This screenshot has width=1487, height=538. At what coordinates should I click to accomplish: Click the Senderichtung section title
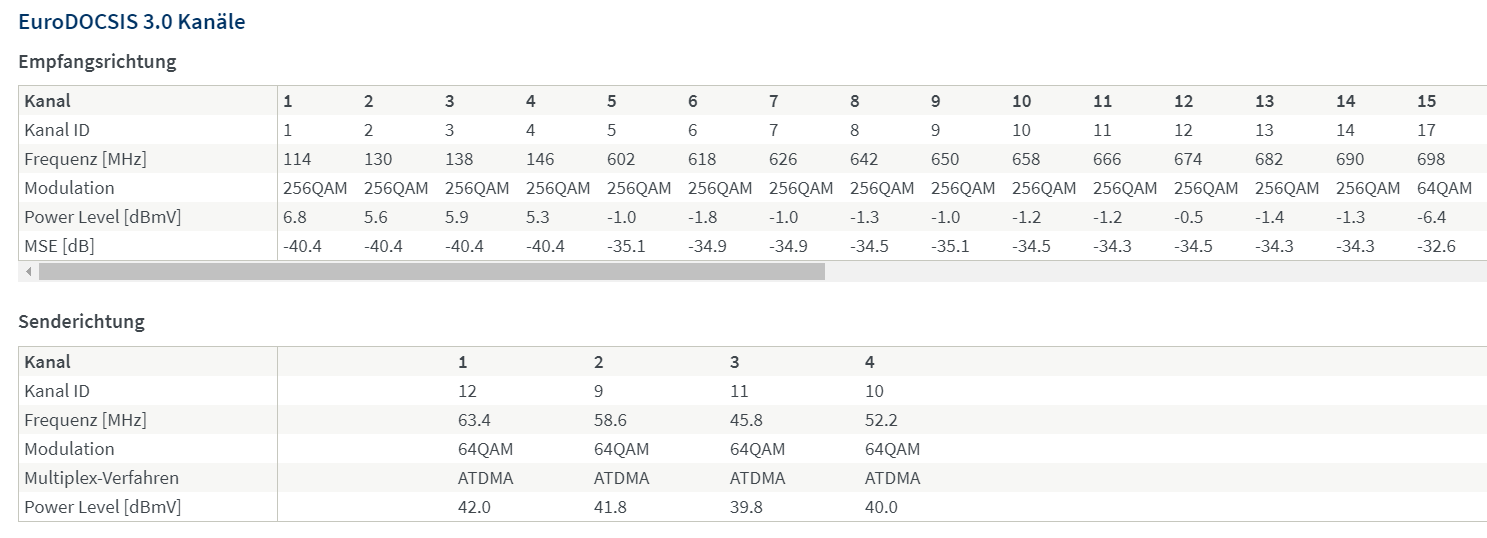point(82,322)
